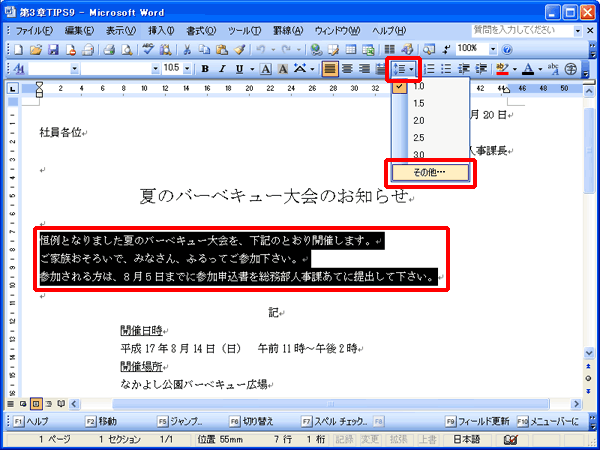Insert an Excel worksheet from the toolbar
Viewport: 600px width, 450px height.
(368, 49)
